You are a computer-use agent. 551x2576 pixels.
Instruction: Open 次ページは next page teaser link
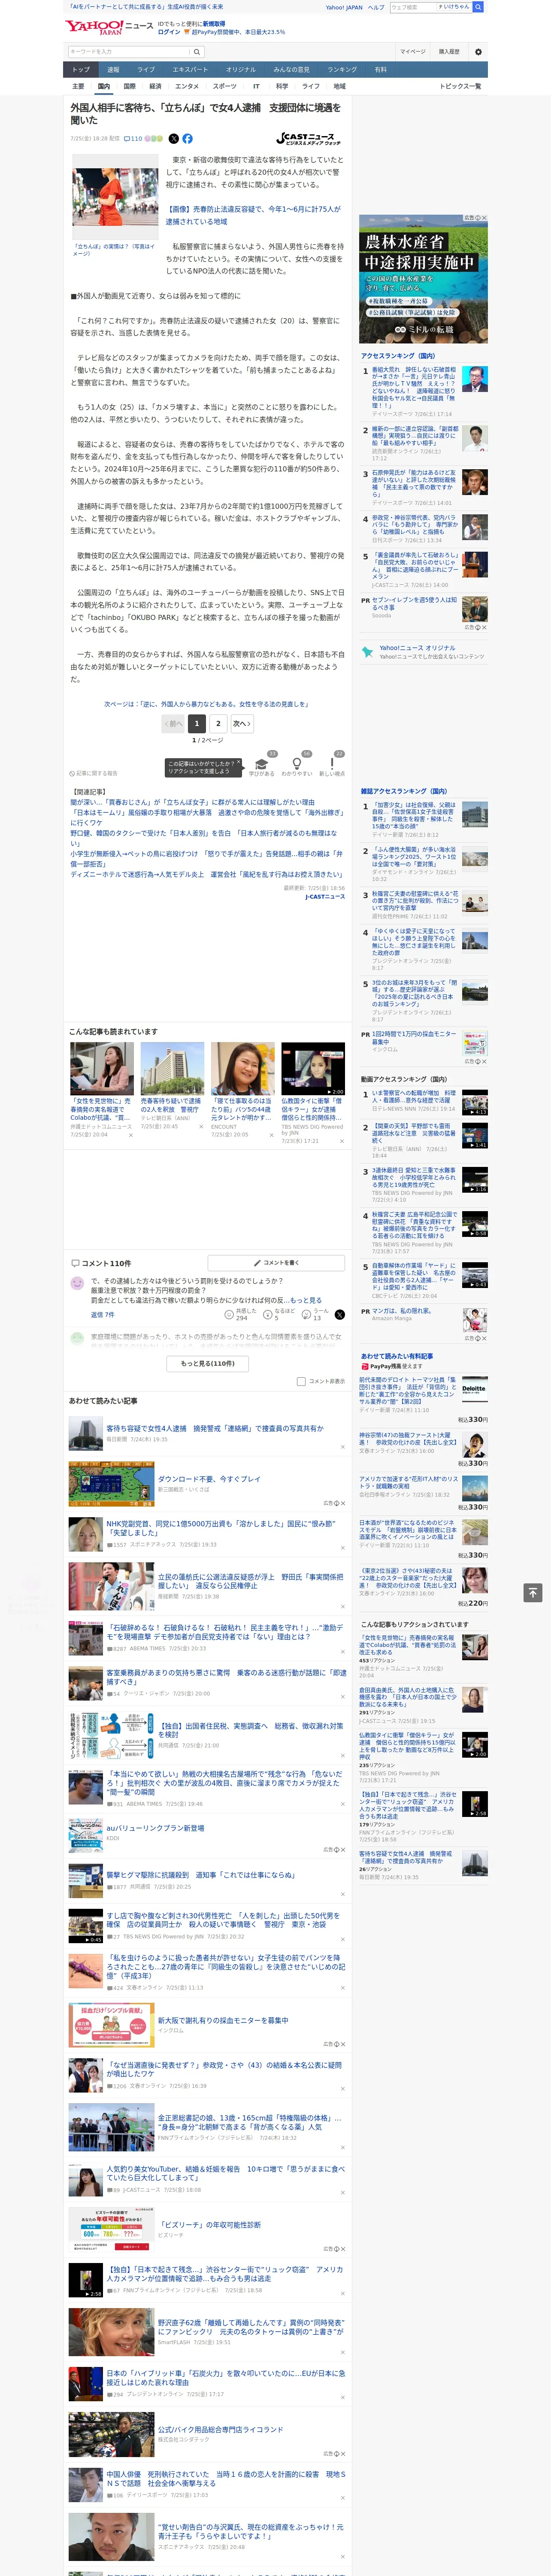(x=206, y=704)
